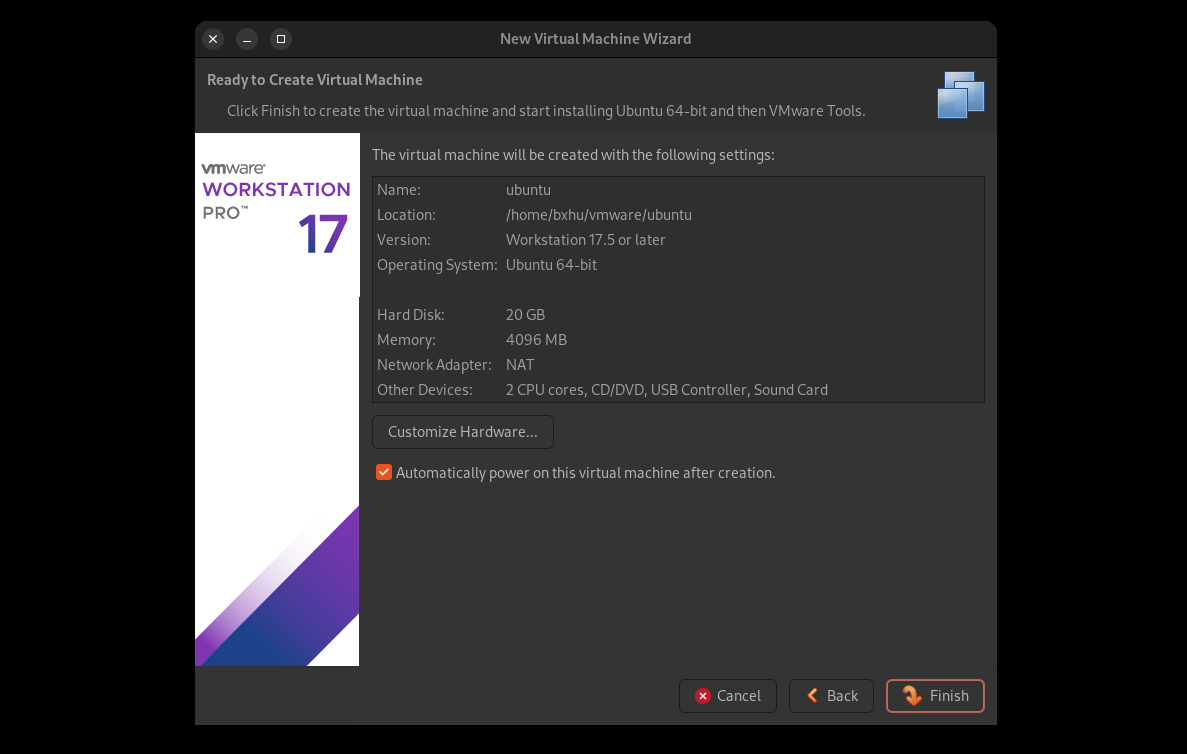Click the Location path /home/bxhu/vmware/ubuntu
Screen dimensions: 1187x754
pos(598,215)
